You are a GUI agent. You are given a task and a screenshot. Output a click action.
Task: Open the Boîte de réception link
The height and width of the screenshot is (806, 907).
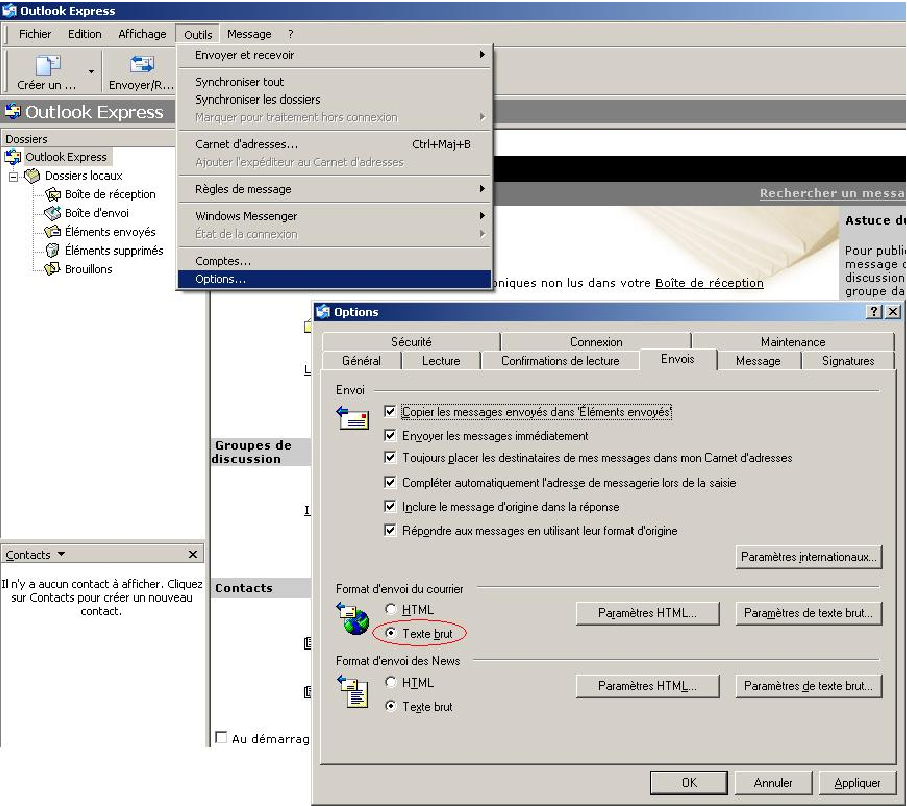pos(709,283)
